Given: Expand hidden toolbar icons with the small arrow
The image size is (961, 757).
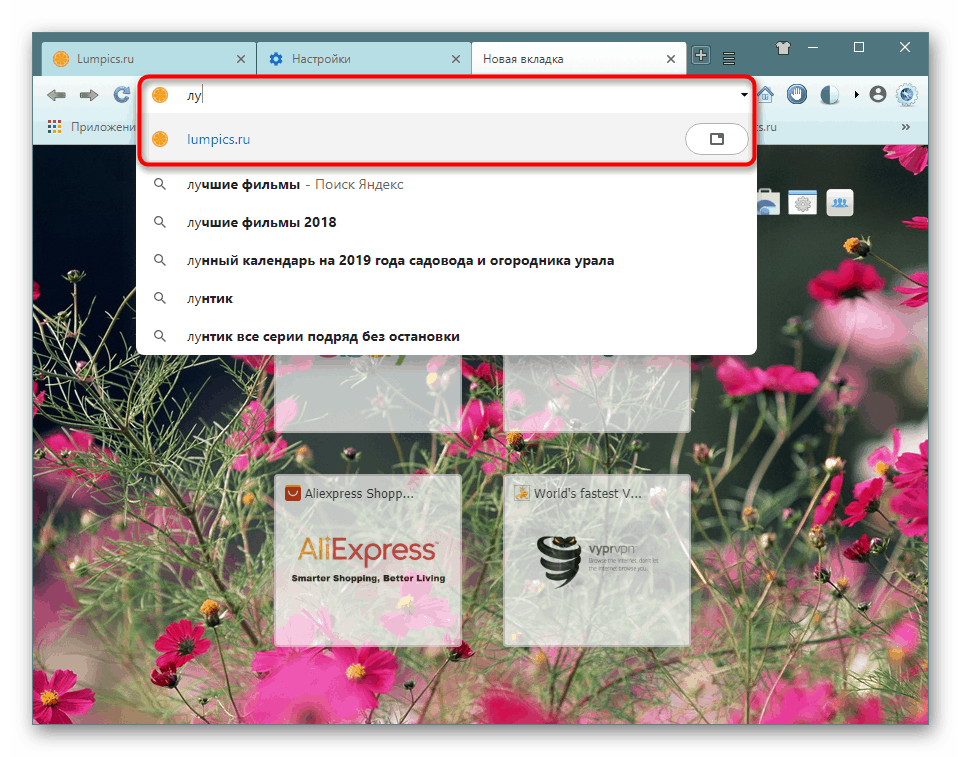Looking at the screenshot, I should pyautogui.click(x=855, y=94).
